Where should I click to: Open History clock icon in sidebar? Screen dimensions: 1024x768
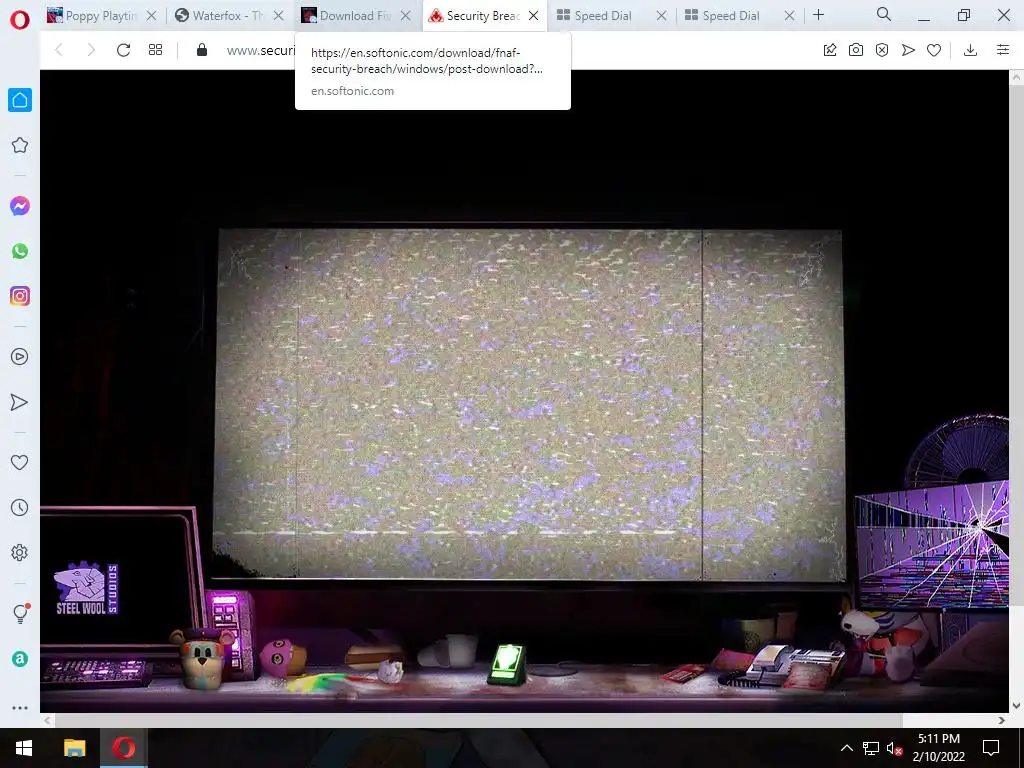click(20, 507)
